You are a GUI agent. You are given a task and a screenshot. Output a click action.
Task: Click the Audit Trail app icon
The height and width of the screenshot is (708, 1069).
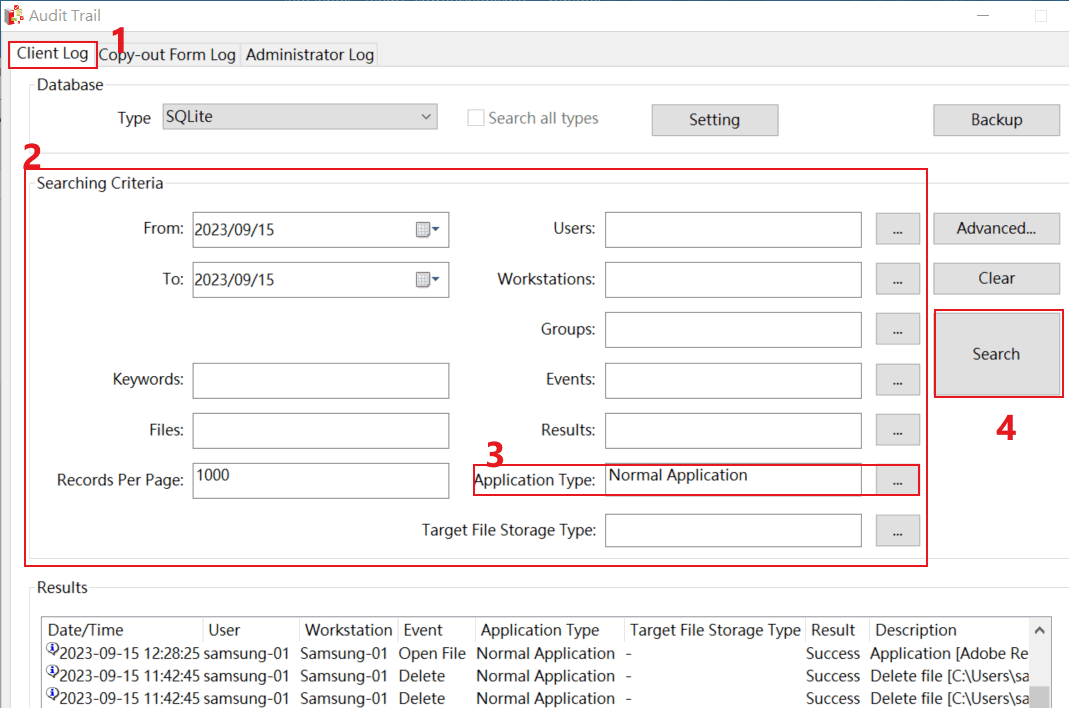point(14,15)
